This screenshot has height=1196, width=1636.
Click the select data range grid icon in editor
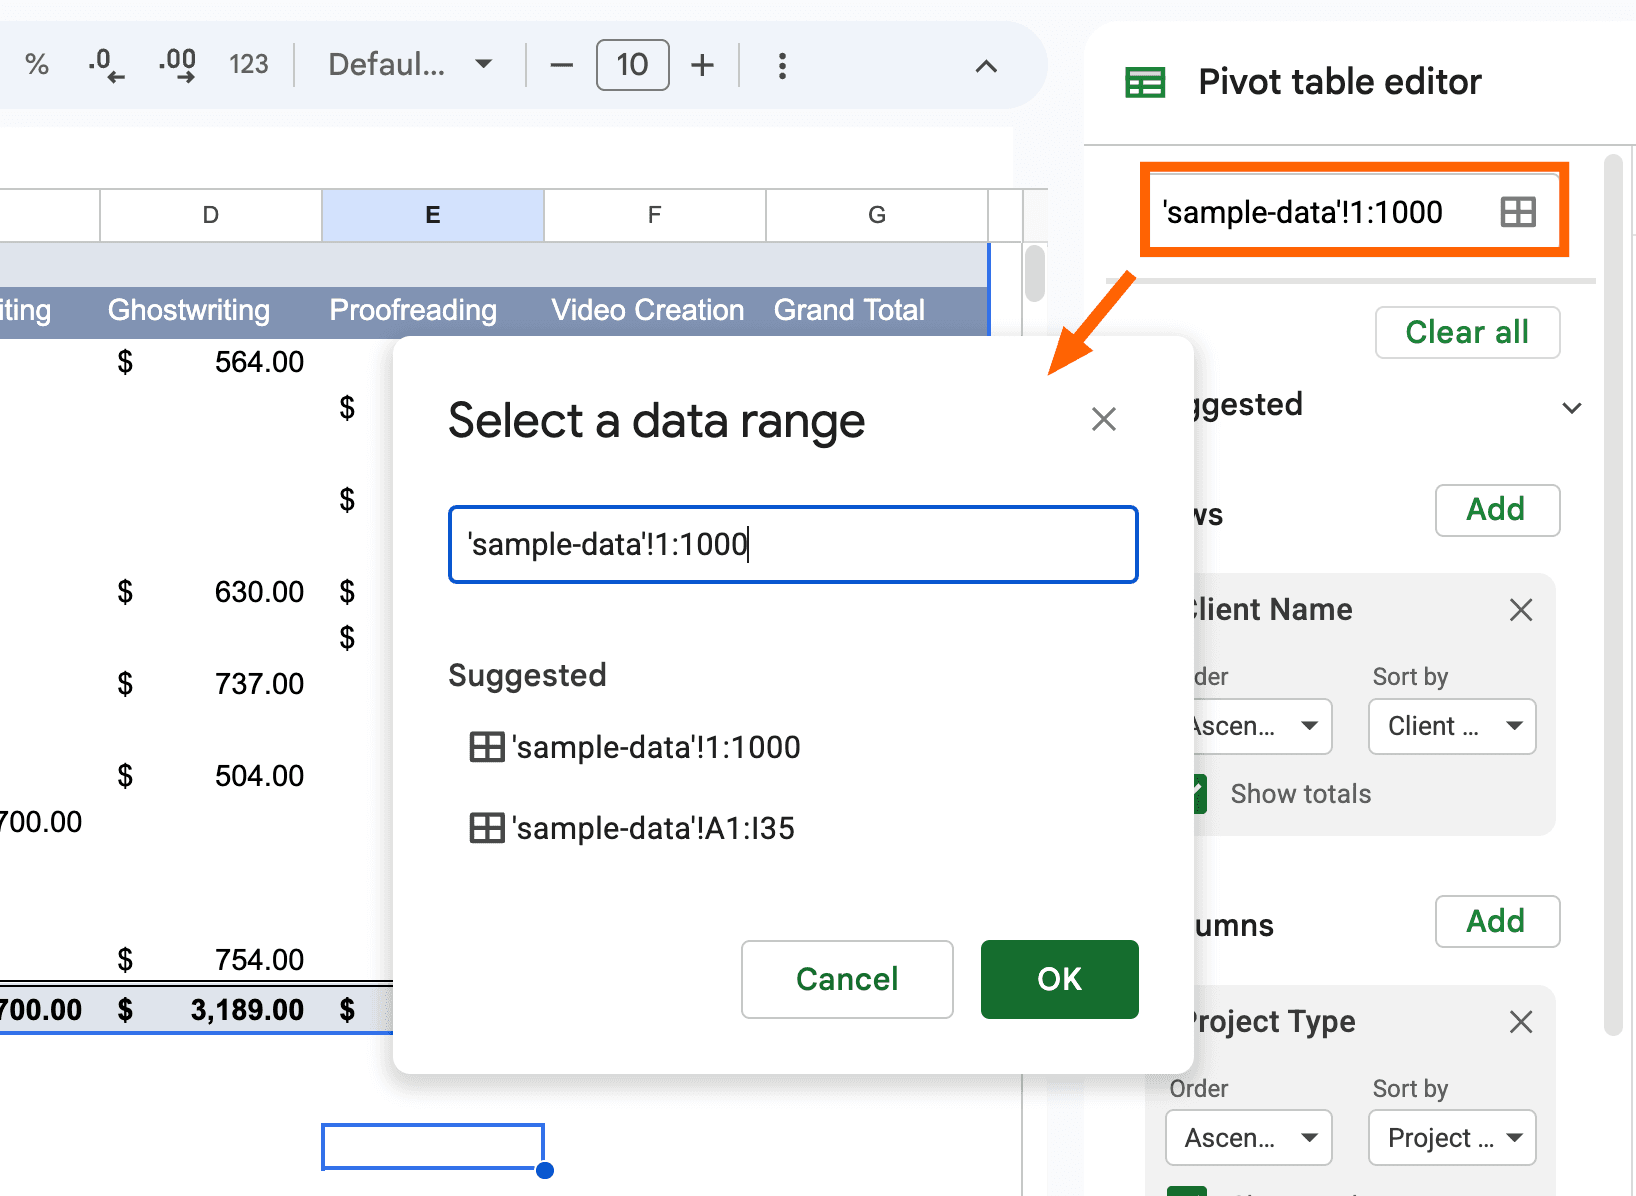tap(1518, 212)
